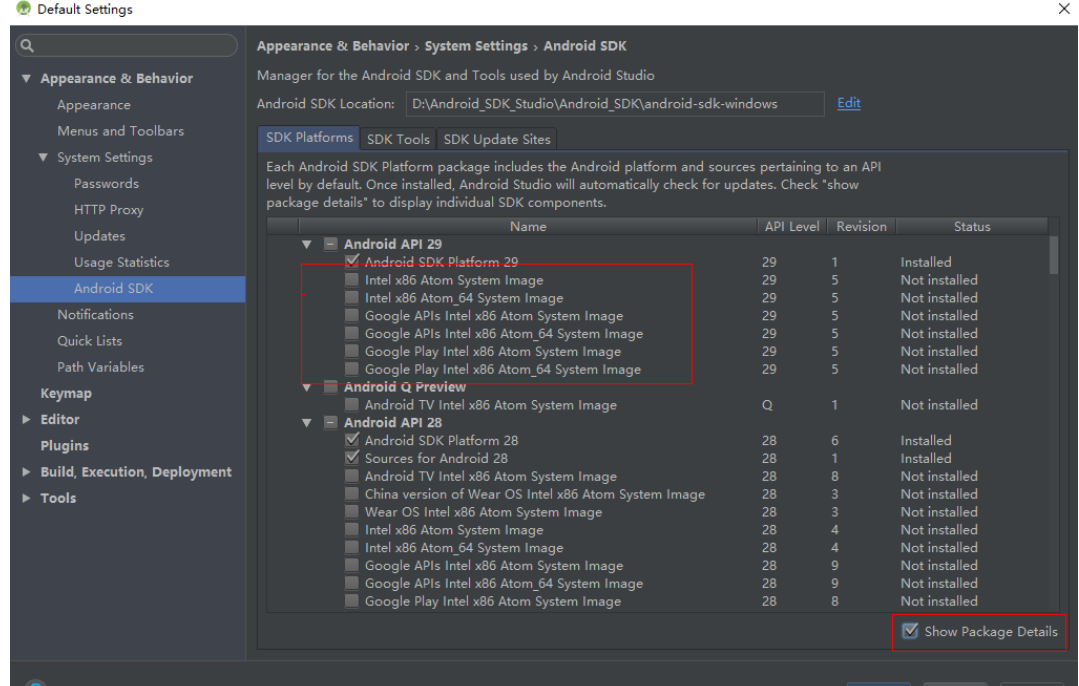
Task: Open Path Variables settings
Action: [x=100, y=367]
